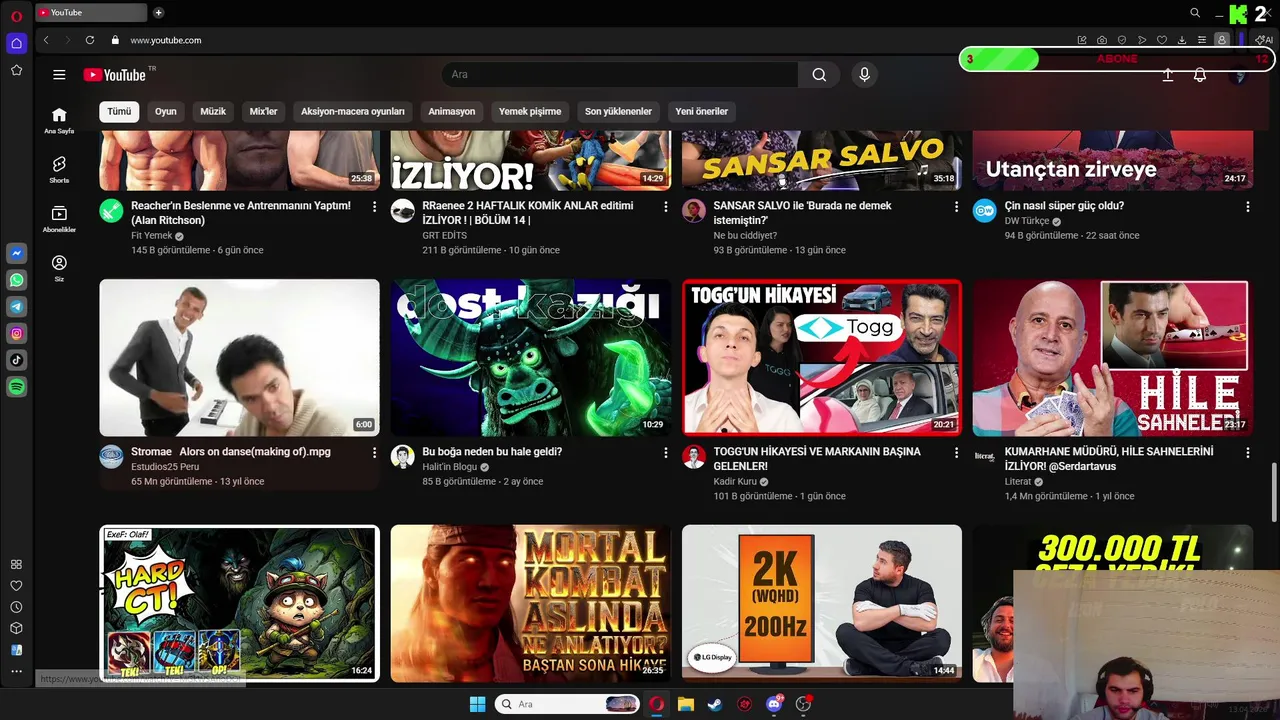Take a snapshot with the camera icon
This screenshot has height=720, width=1280.
click(1102, 40)
